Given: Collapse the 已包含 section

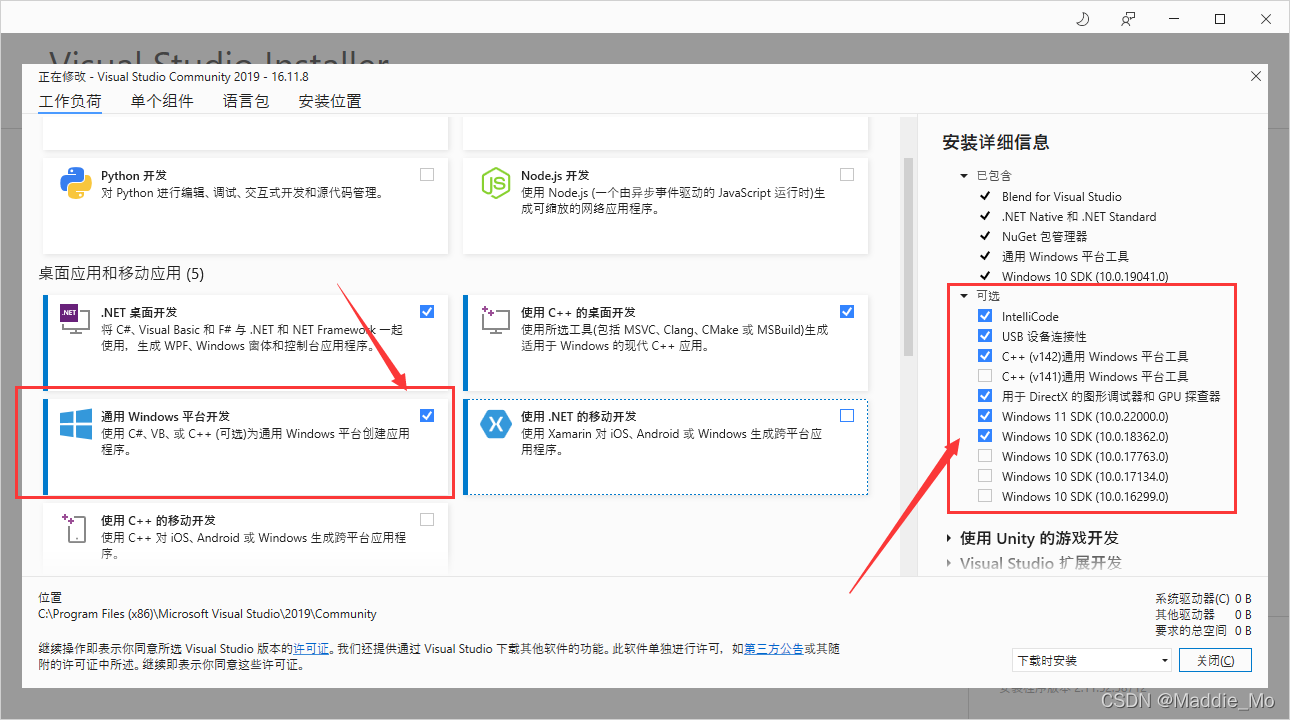Looking at the screenshot, I should pos(964,176).
